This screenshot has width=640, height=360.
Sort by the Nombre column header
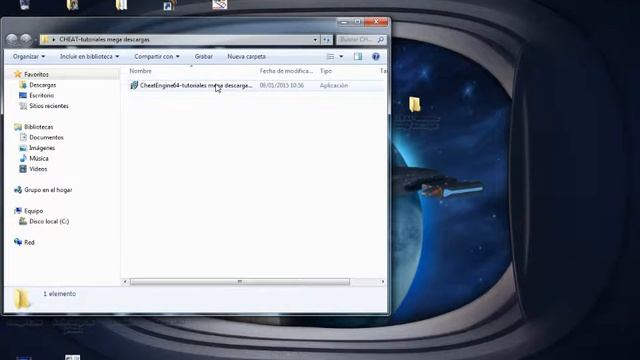[x=140, y=71]
